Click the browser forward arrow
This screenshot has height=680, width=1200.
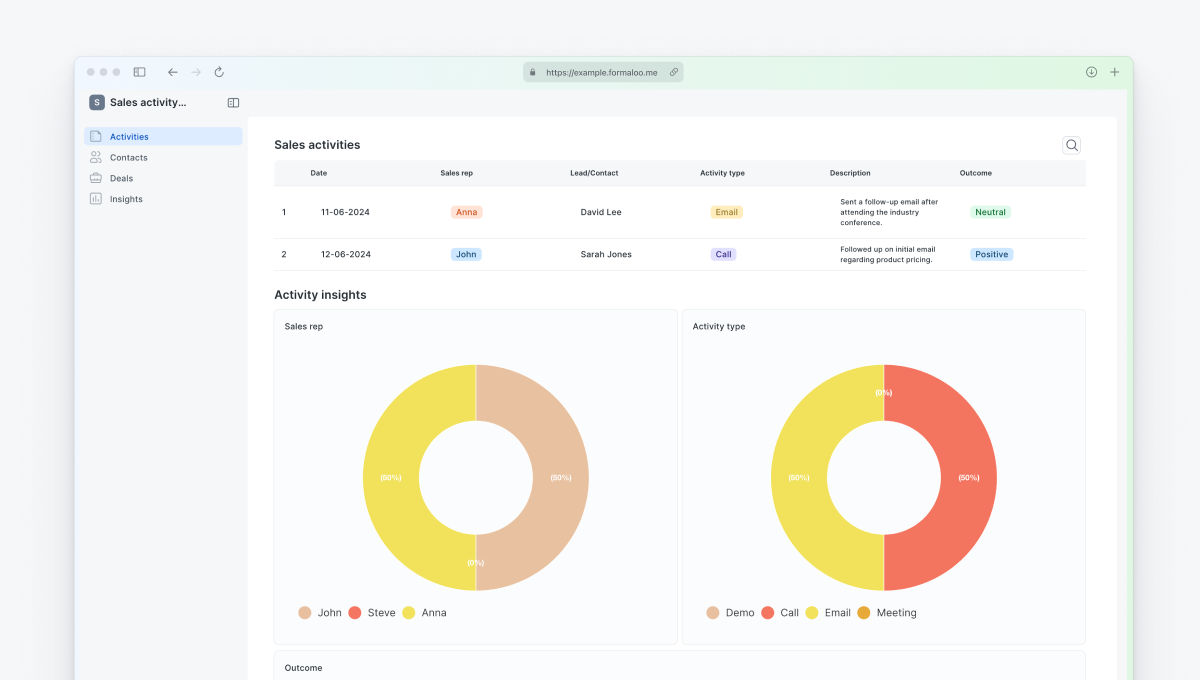point(196,72)
